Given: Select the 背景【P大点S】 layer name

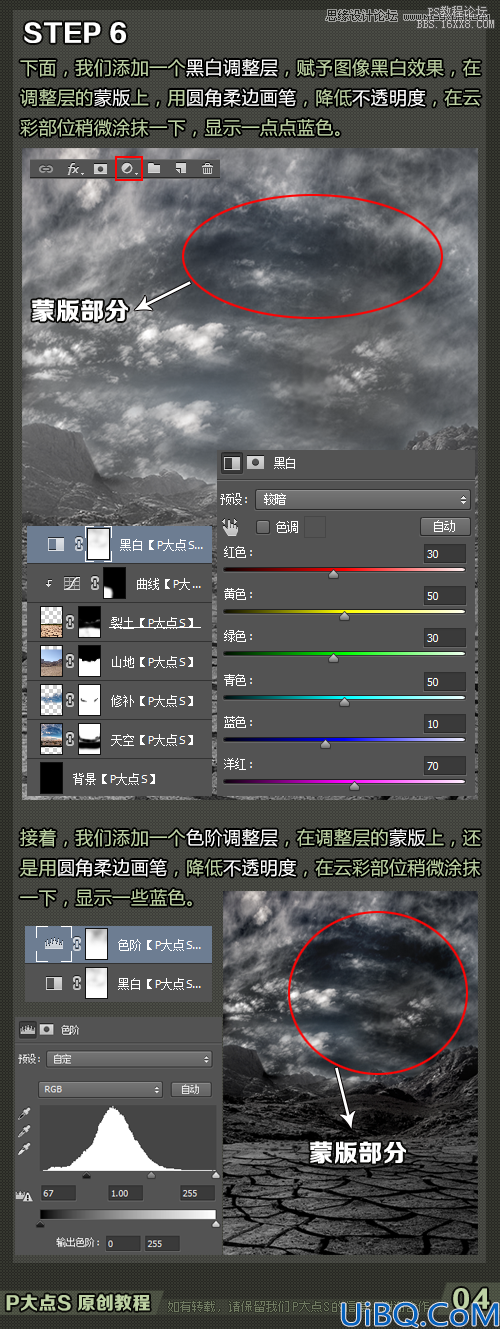Looking at the screenshot, I should (x=114, y=779).
